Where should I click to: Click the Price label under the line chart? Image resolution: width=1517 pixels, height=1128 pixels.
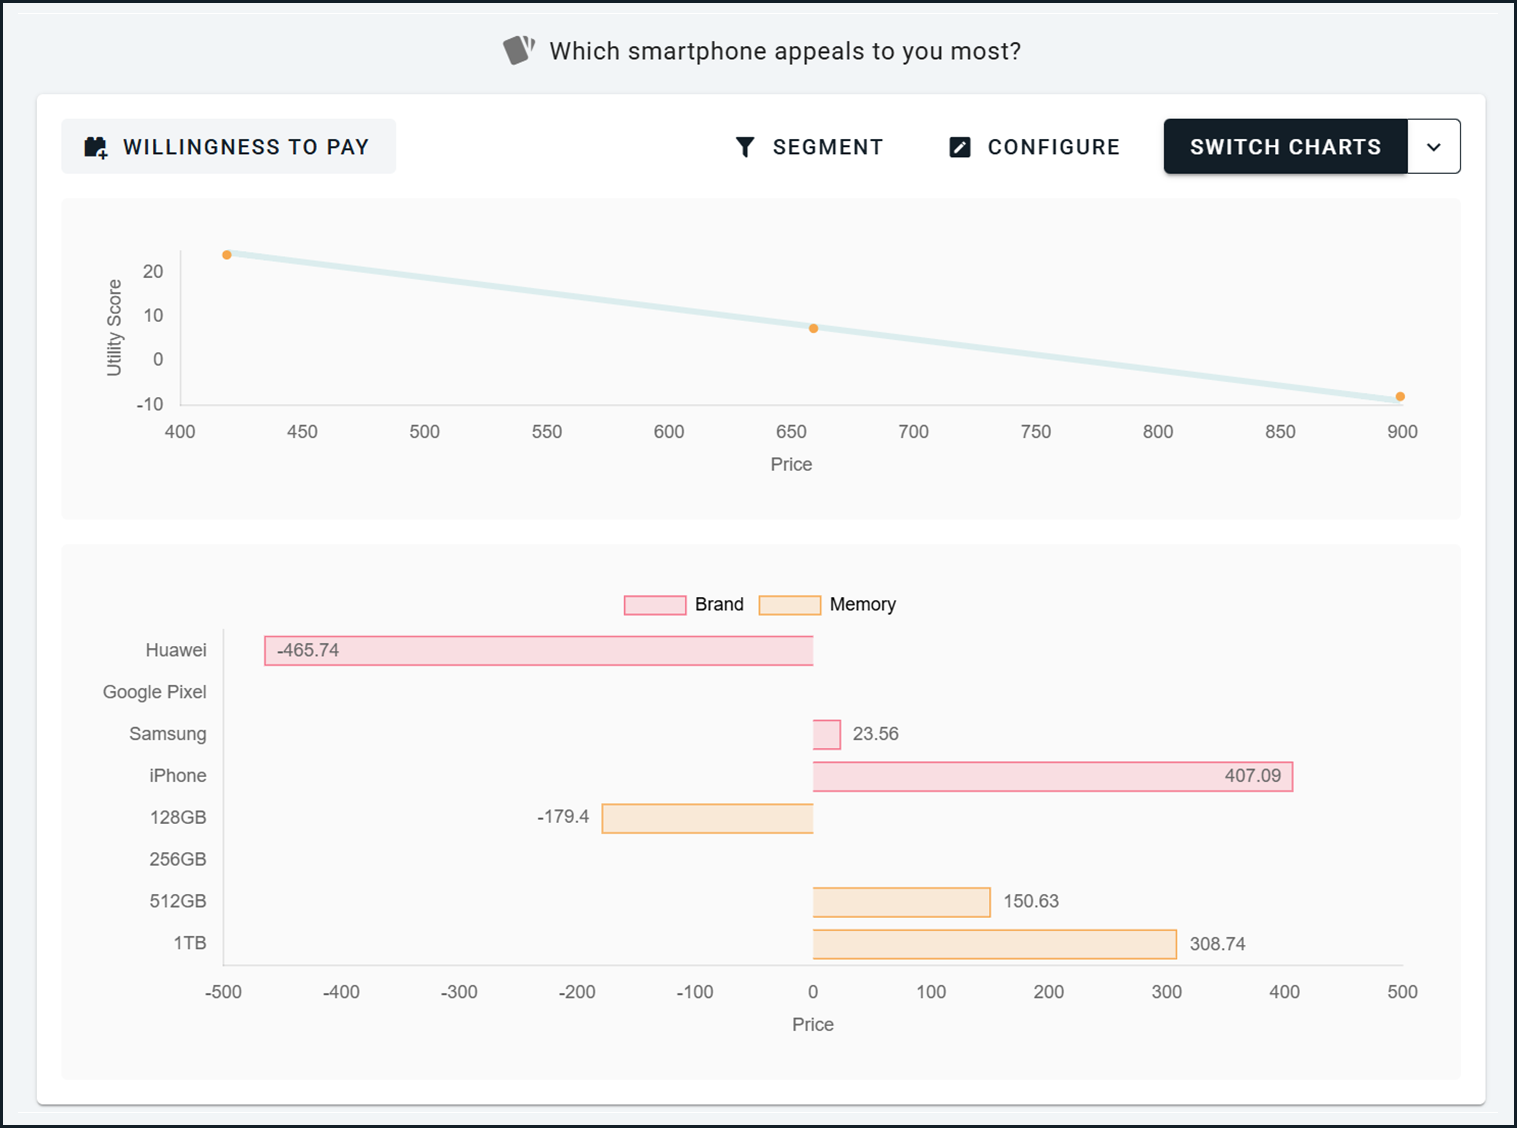[791, 464]
